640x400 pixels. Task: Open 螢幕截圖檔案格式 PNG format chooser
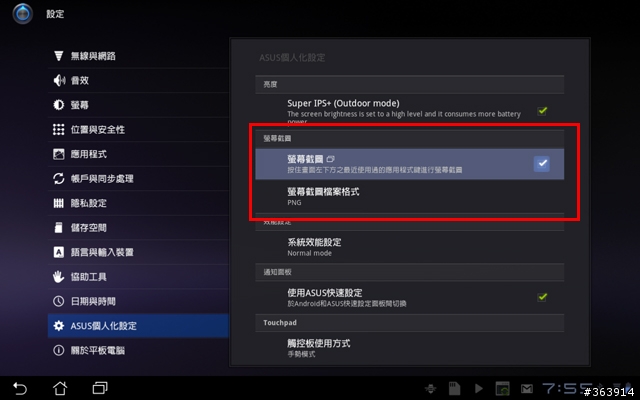click(410, 196)
